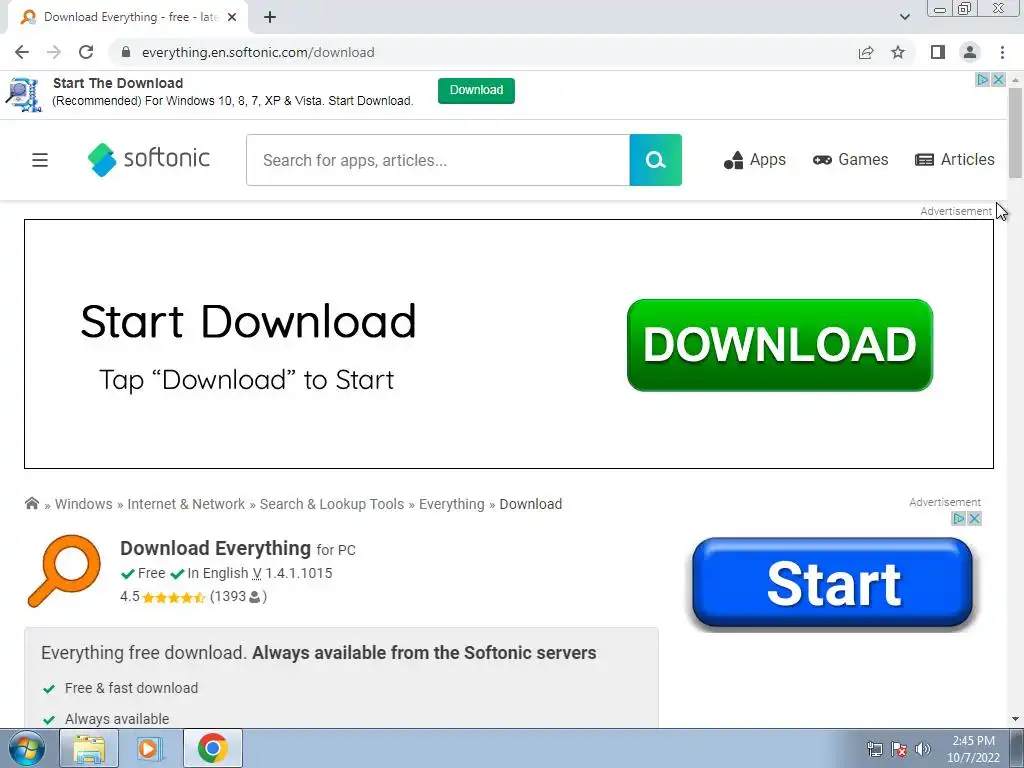This screenshot has height=768, width=1024.
Task: Click the taskbar clock showing 2:45 PM
Action: coord(973,748)
